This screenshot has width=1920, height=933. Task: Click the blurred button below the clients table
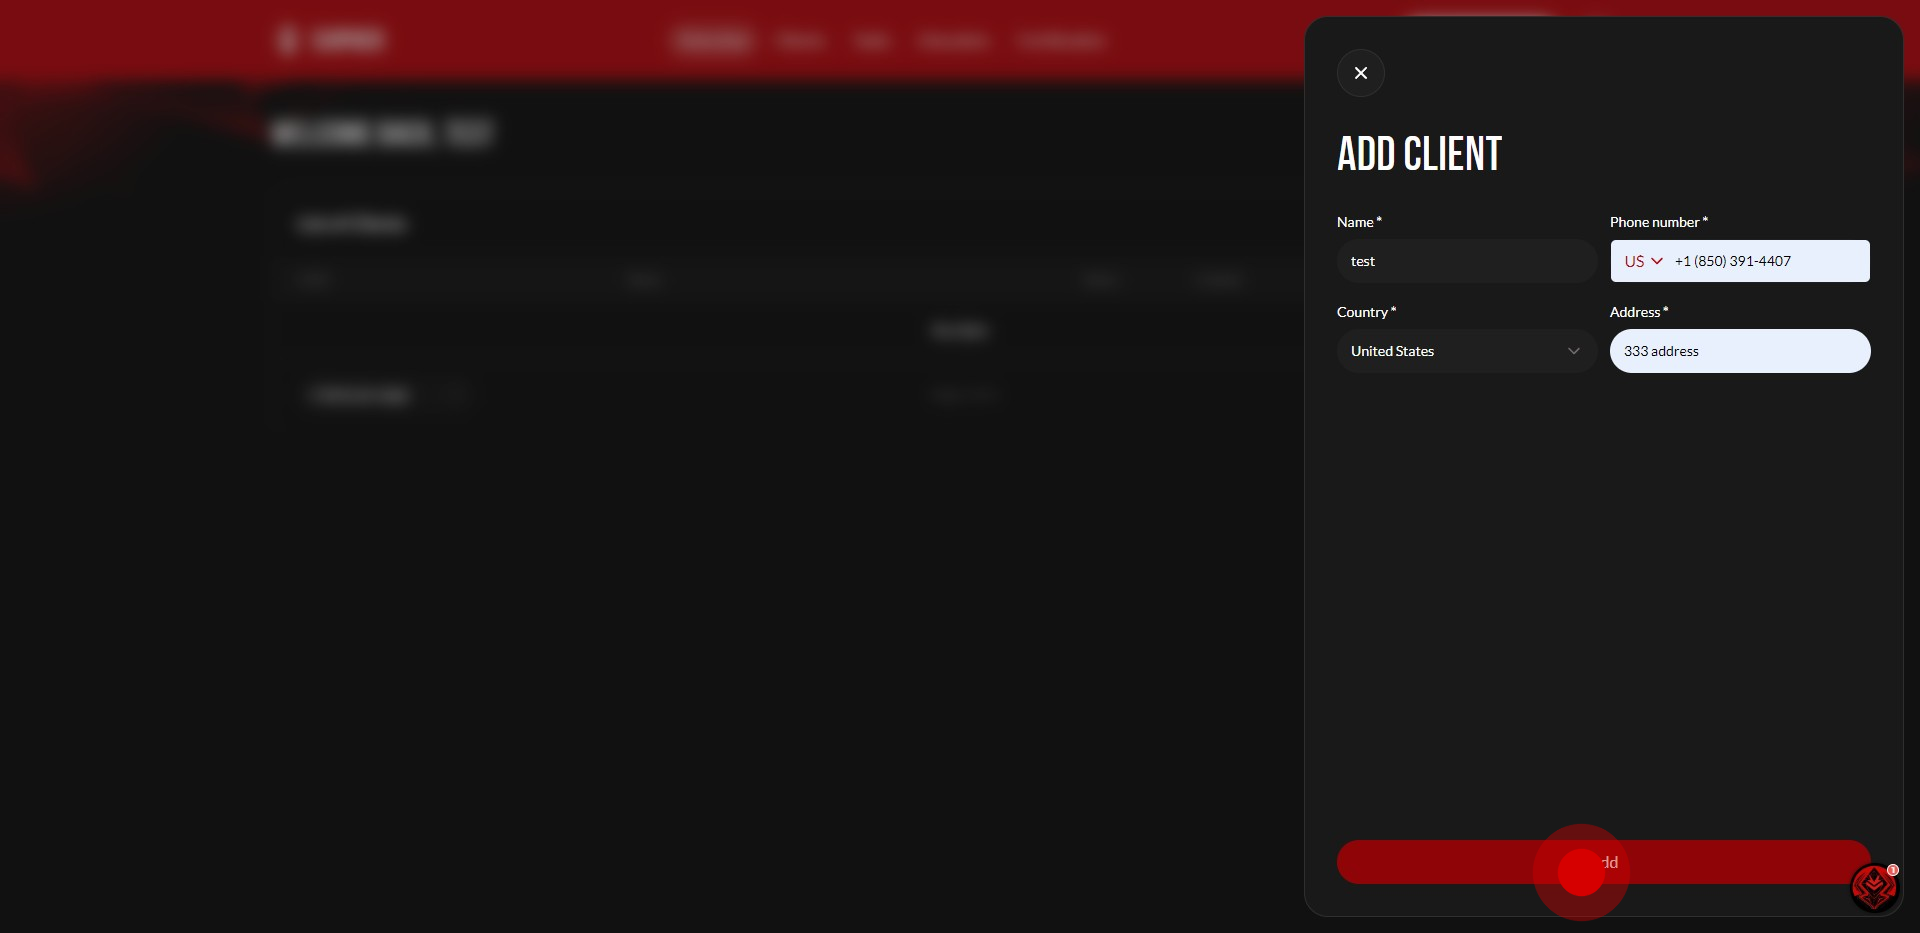[x=360, y=396]
